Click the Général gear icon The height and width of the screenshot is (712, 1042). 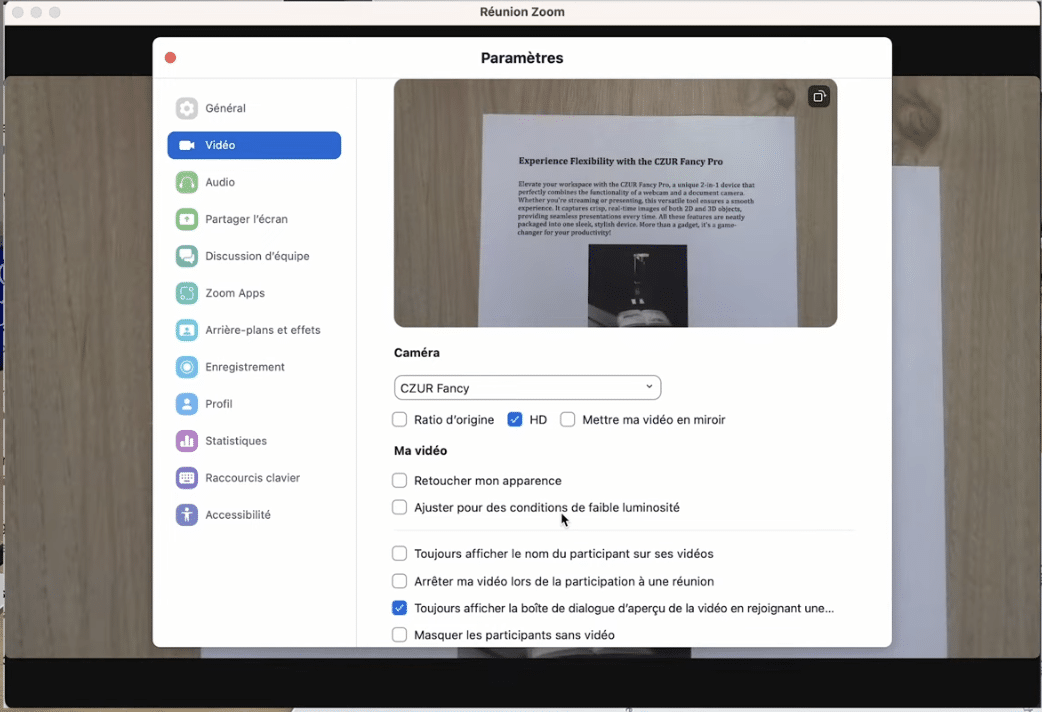coord(187,108)
